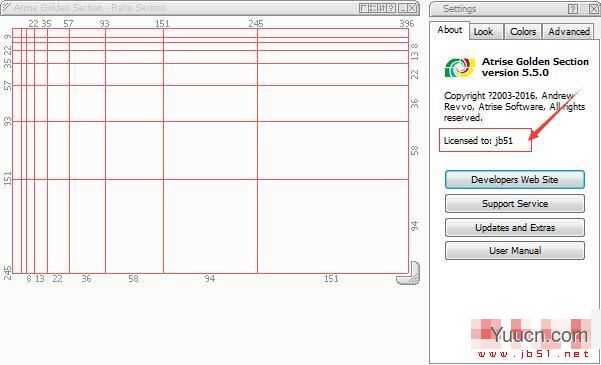Click the corner-shaped first icon in Ratio Section title bar

pyautogui.click(x=363, y=8)
